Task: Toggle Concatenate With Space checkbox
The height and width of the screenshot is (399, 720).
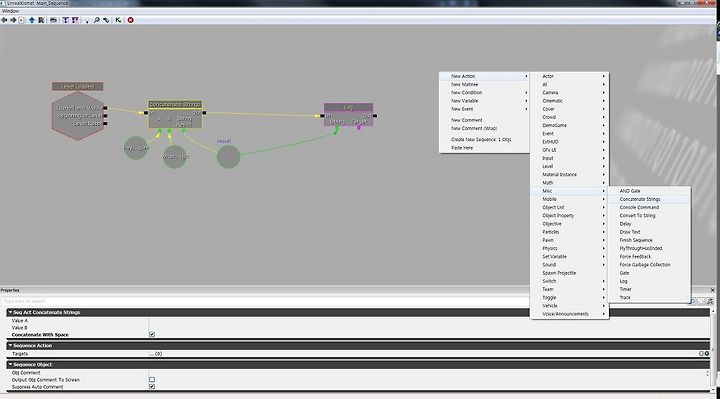Action: 152,334
